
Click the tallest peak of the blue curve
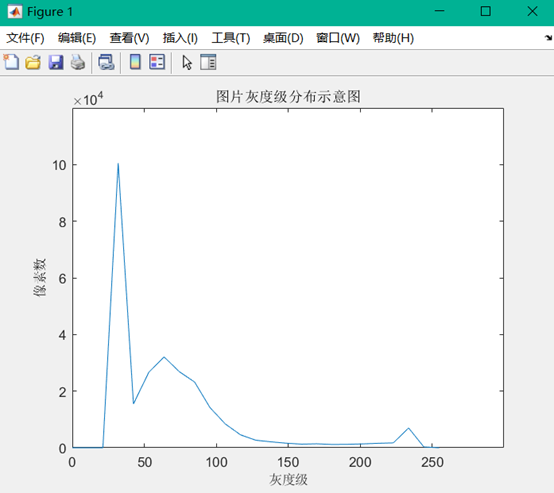pos(118,164)
